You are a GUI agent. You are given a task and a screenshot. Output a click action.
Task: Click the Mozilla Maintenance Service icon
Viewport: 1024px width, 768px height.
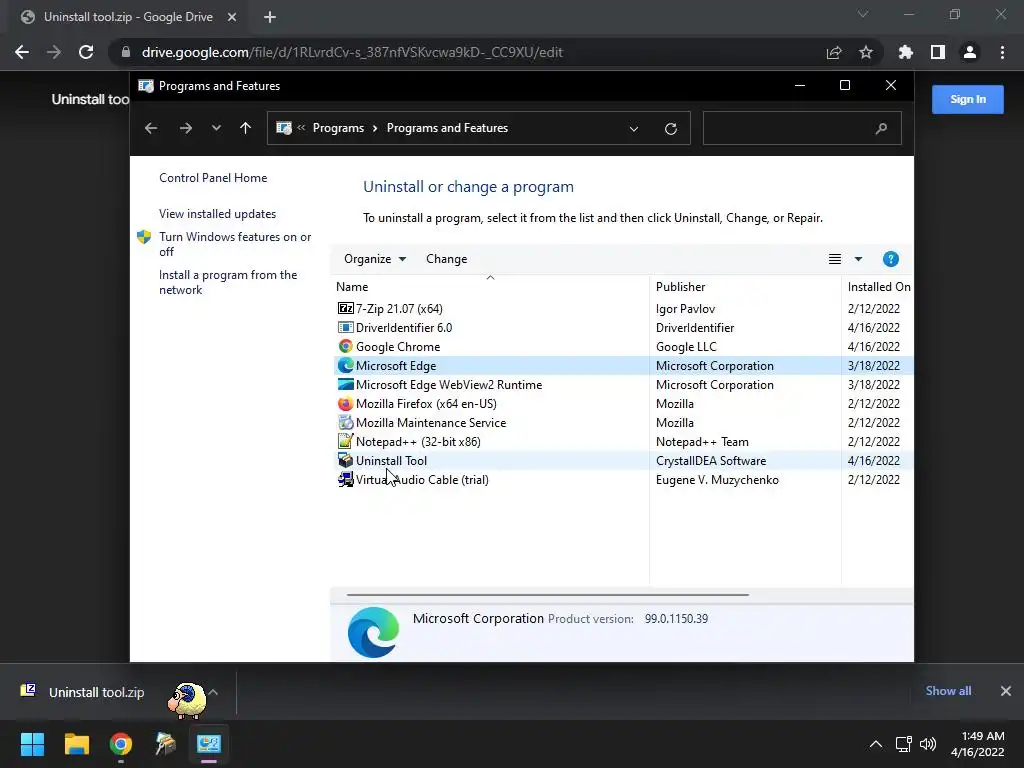tap(345, 423)
